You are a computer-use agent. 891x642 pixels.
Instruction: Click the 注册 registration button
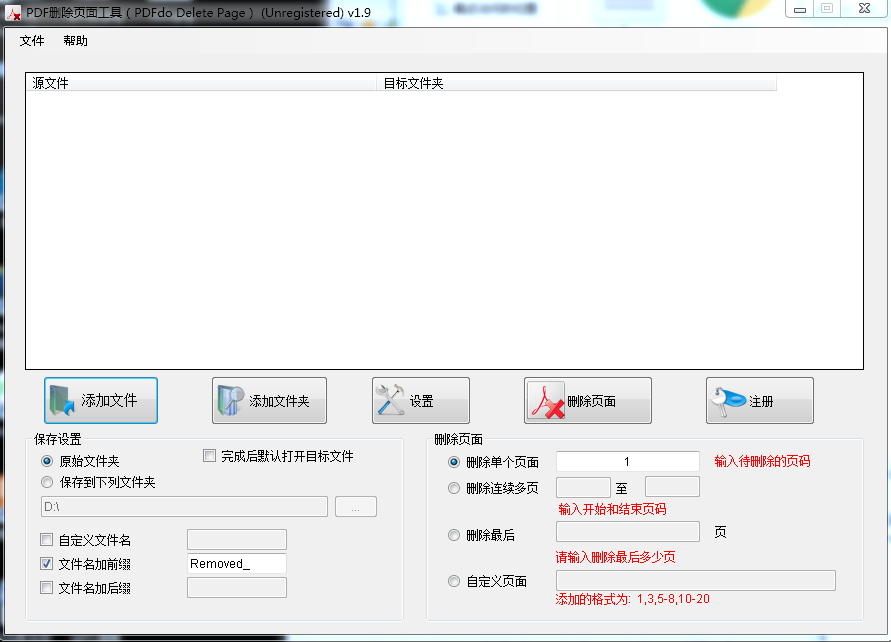(x=760, y=399)
